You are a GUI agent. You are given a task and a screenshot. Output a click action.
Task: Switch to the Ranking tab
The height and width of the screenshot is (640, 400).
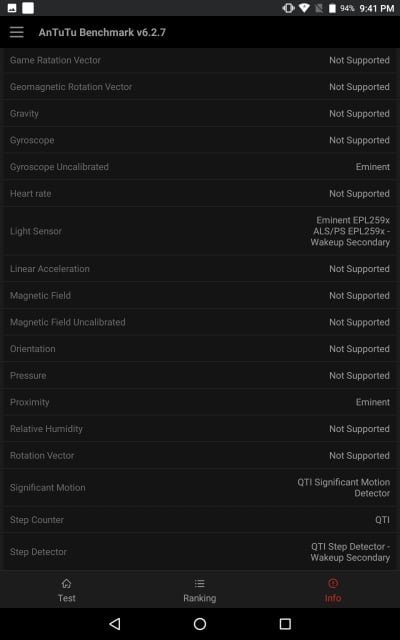pyautogui.click(x=200, y=589)
